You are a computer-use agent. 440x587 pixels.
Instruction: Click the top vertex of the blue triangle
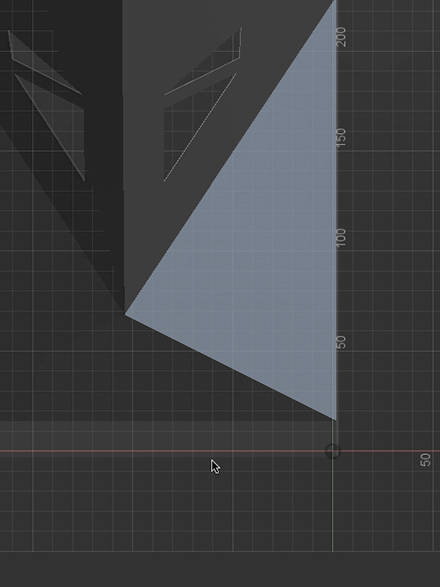tap(335, 1)
